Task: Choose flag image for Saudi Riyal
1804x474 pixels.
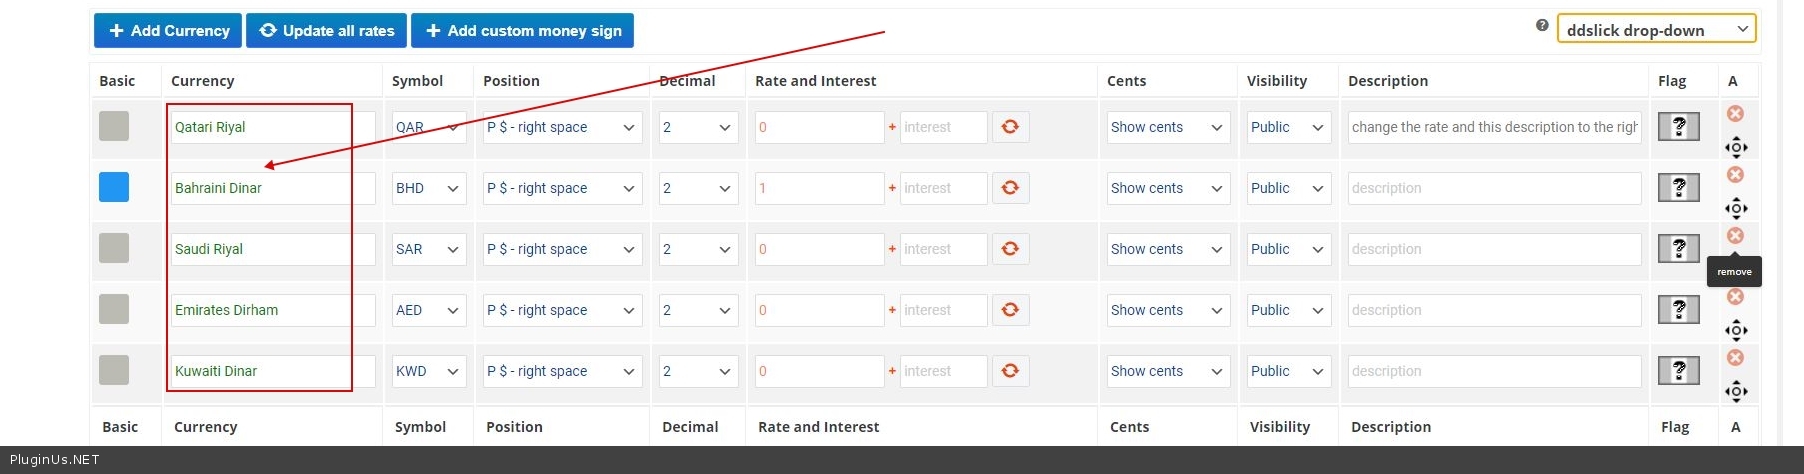Action: pyautogui.click(x=1678, y=249)
